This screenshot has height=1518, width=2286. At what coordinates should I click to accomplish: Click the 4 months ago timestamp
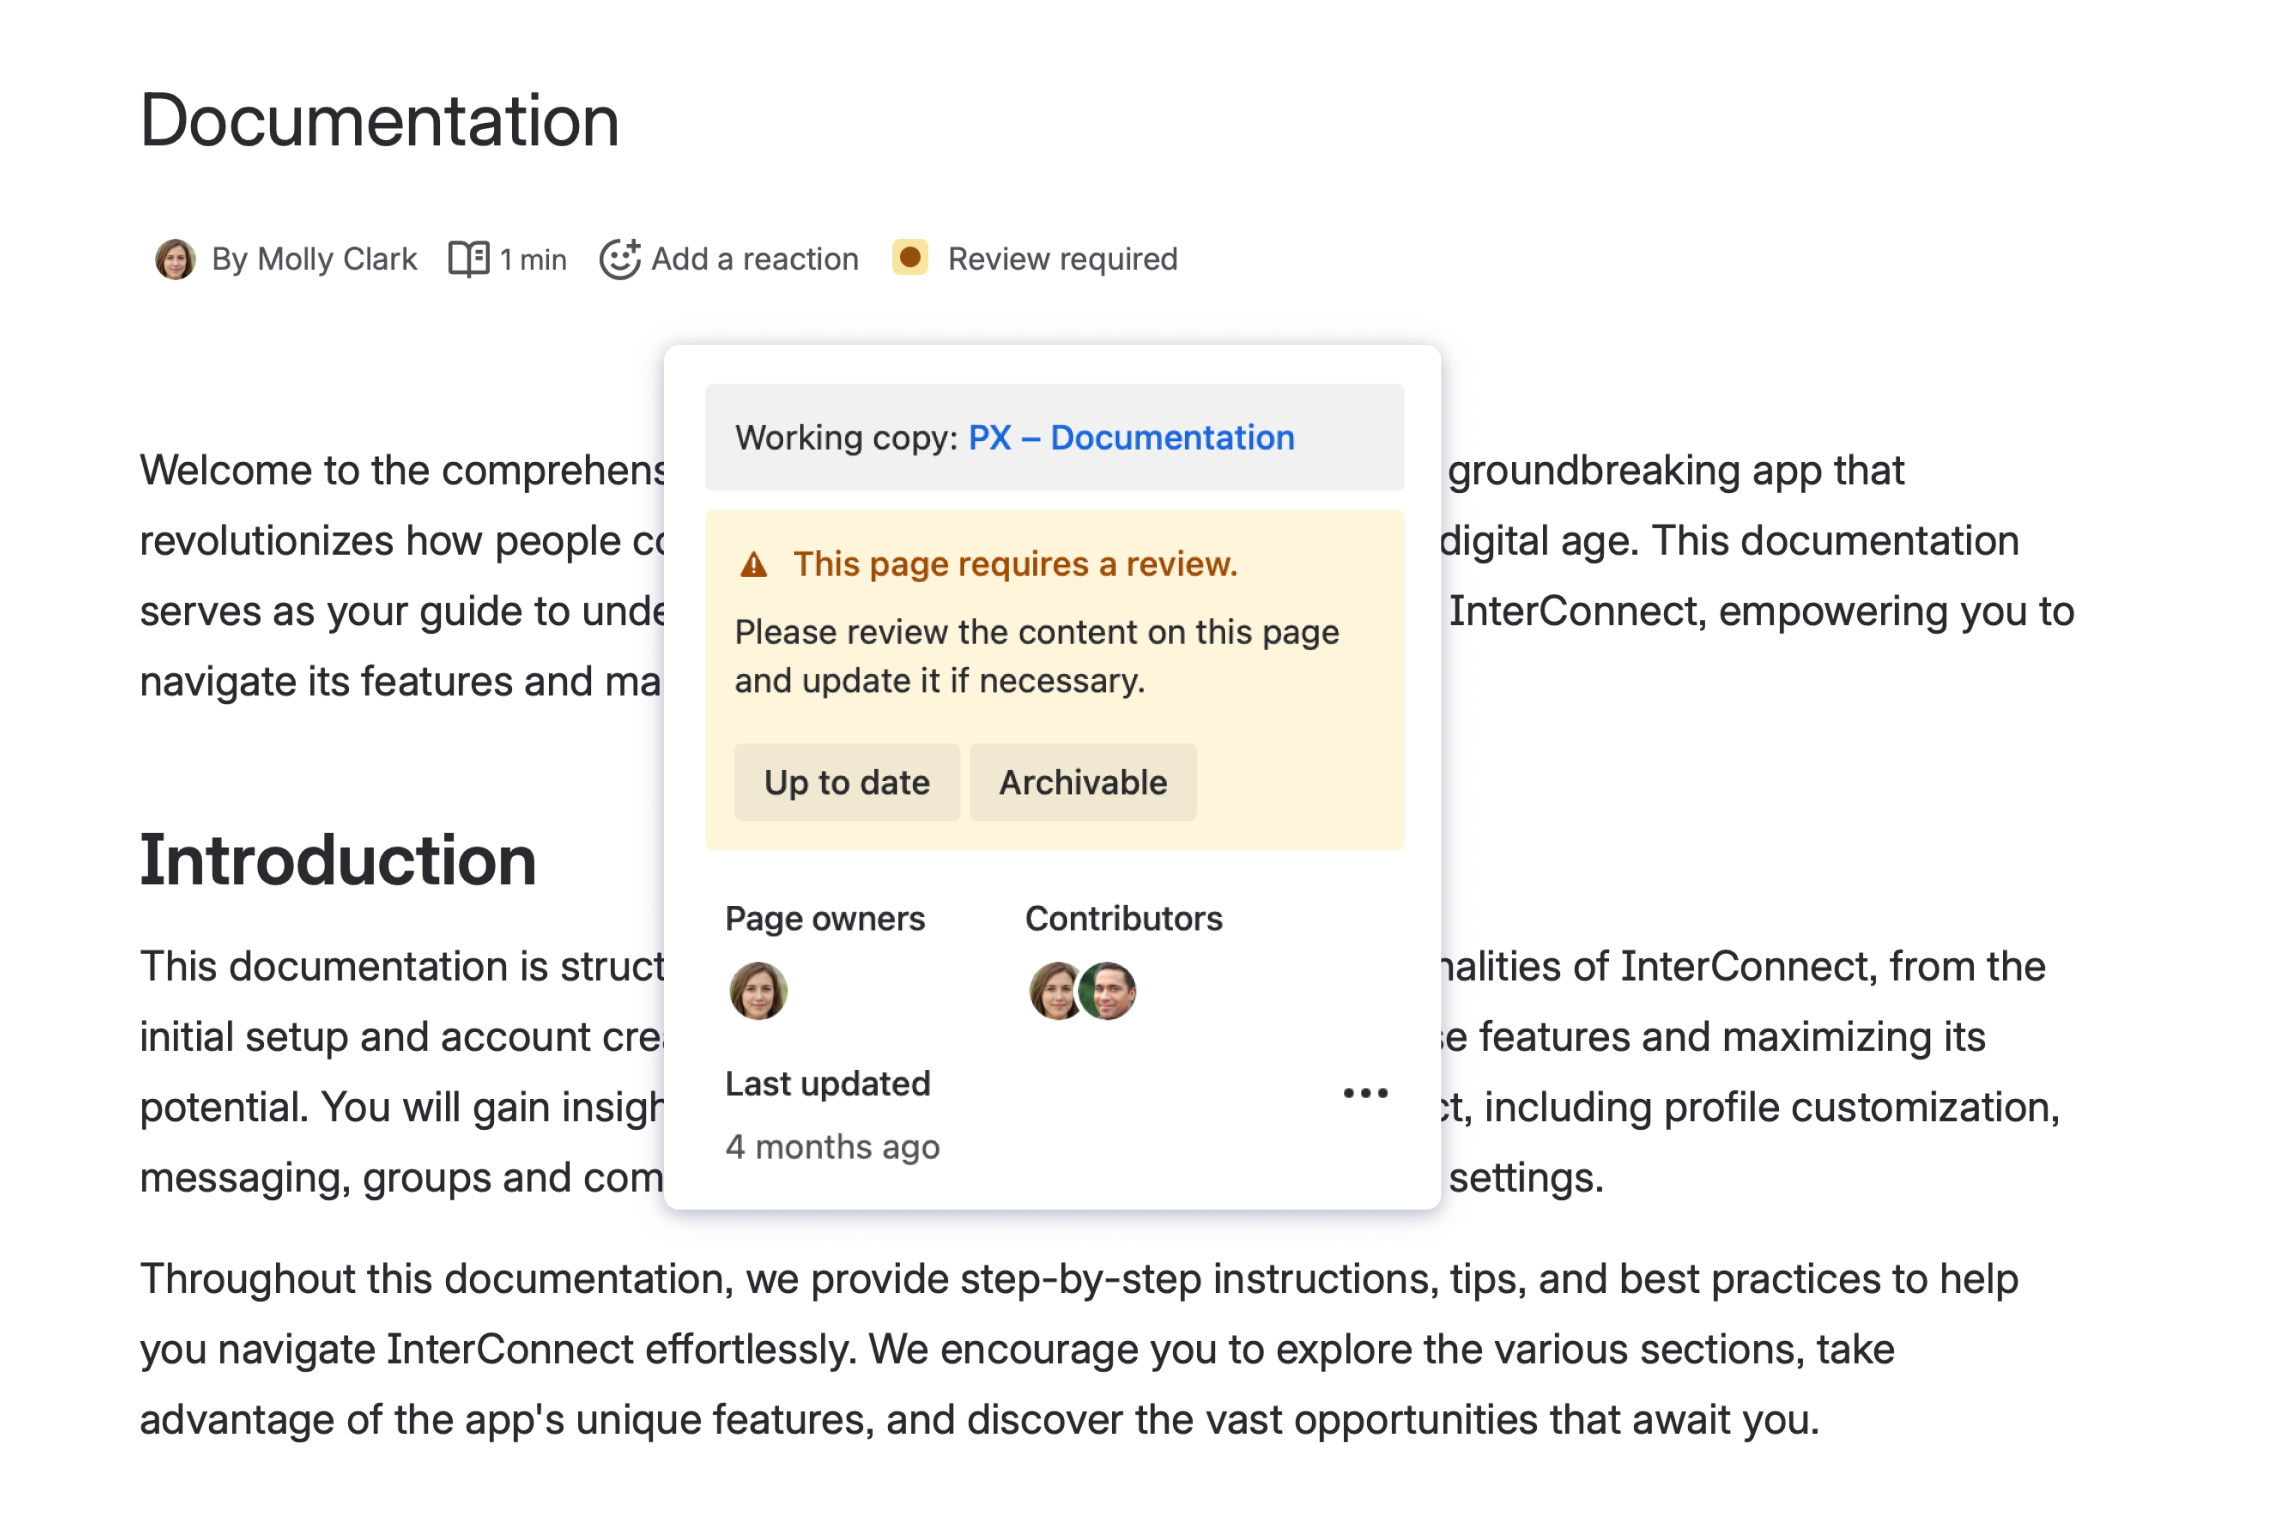[833, 1146]
